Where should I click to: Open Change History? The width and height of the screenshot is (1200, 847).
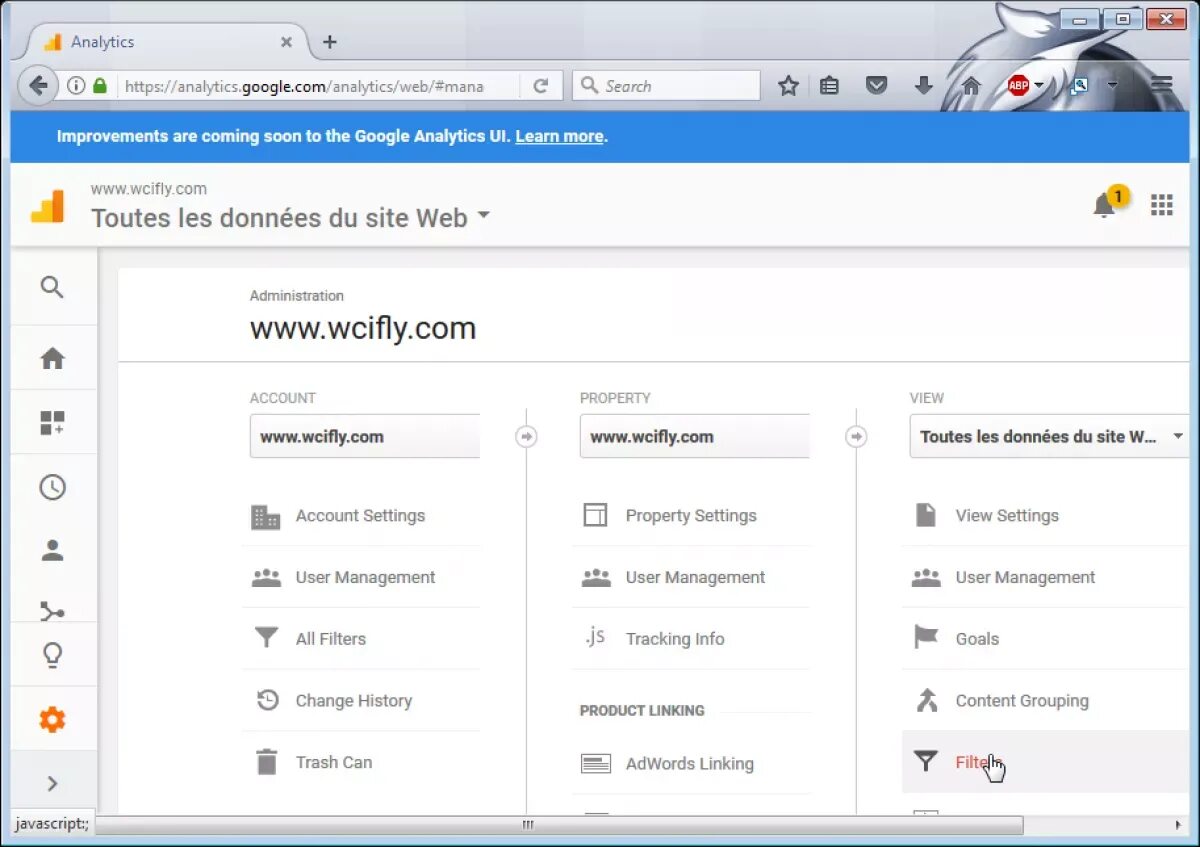point(361,701)
